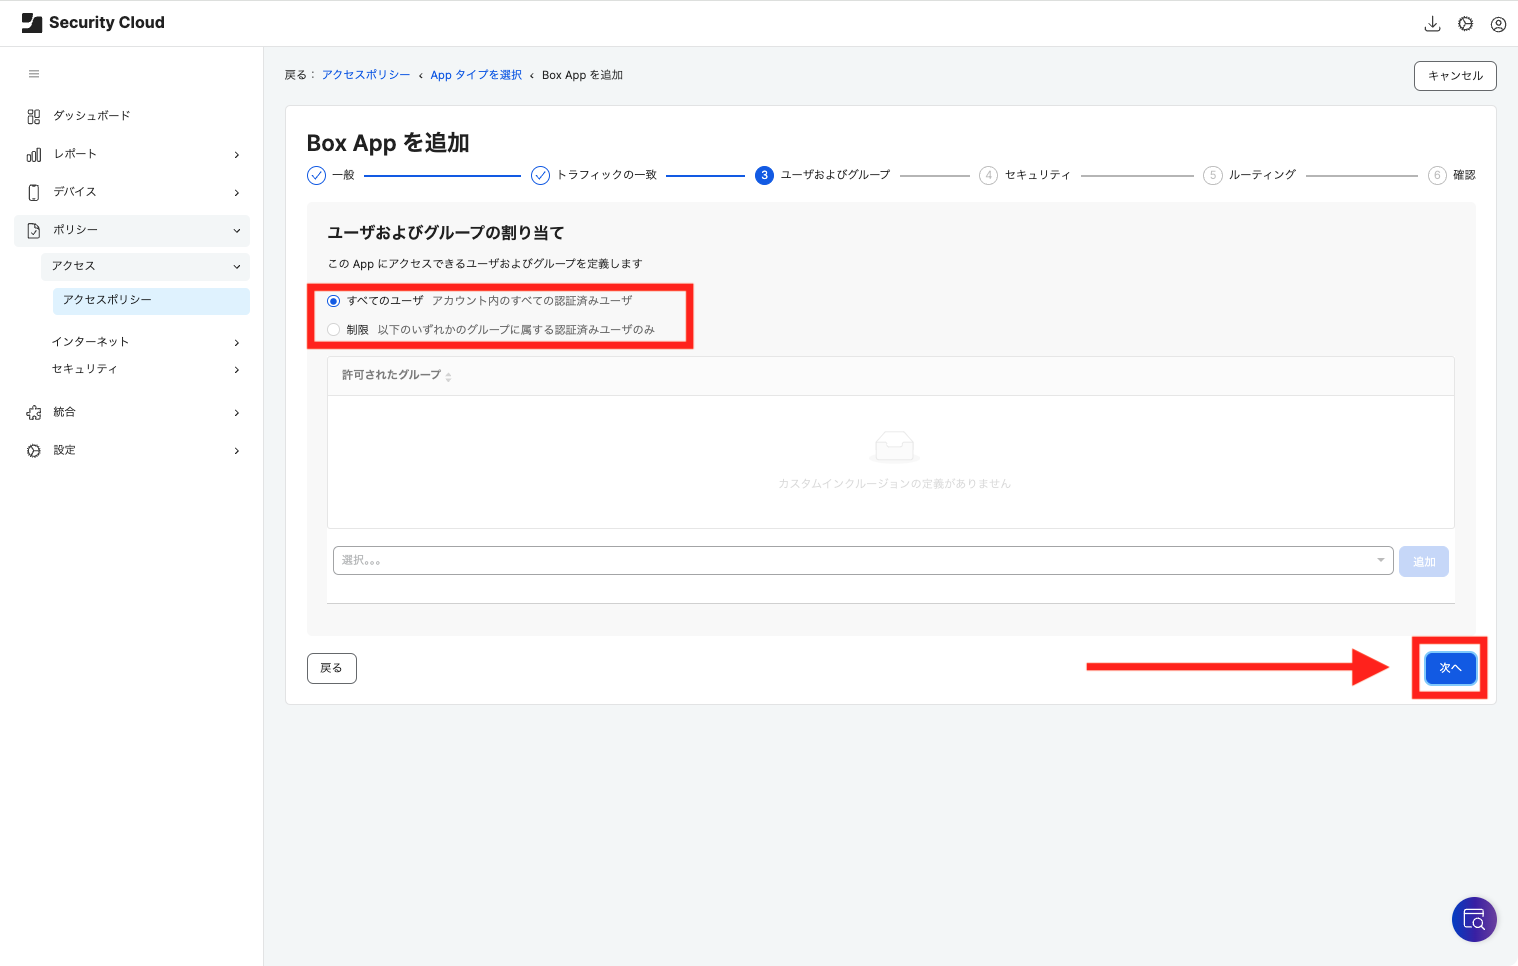This screenshot has height=966, width=1518.
Task: Click the トラフィックの一致 step checkmark icon
Action: pos(540,175)
